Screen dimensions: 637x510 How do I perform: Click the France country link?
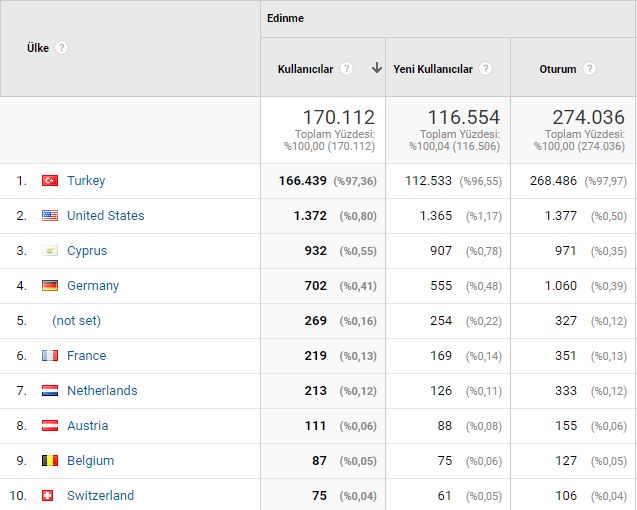(x=86, y=356)
